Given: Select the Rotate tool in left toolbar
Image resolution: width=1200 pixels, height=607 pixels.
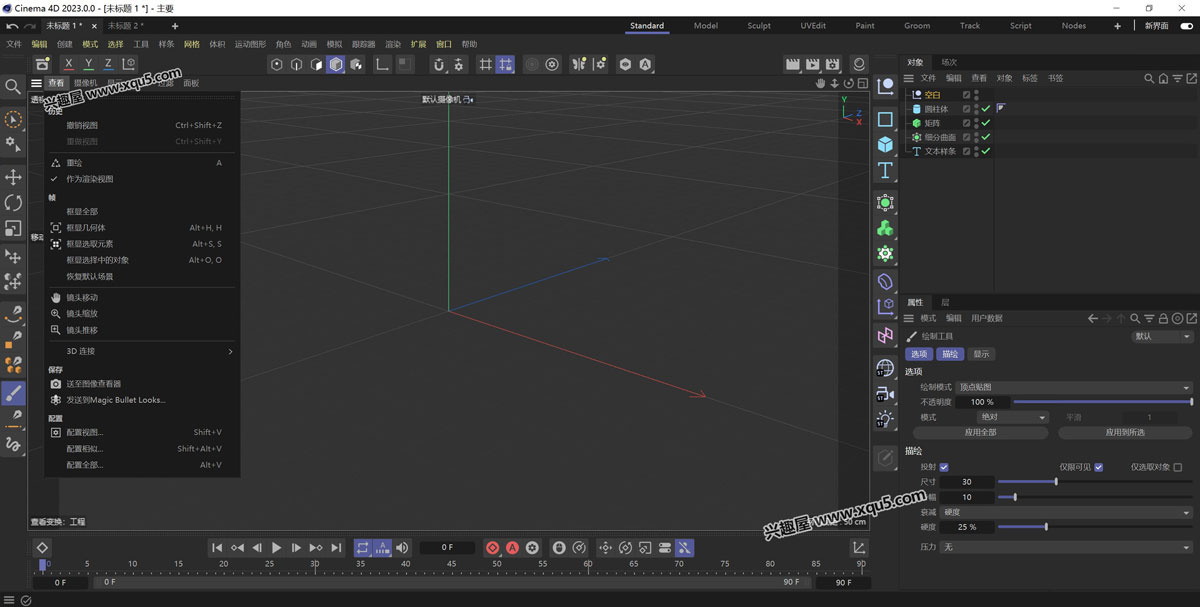Looking at the screenshot, I should point(13,203).
